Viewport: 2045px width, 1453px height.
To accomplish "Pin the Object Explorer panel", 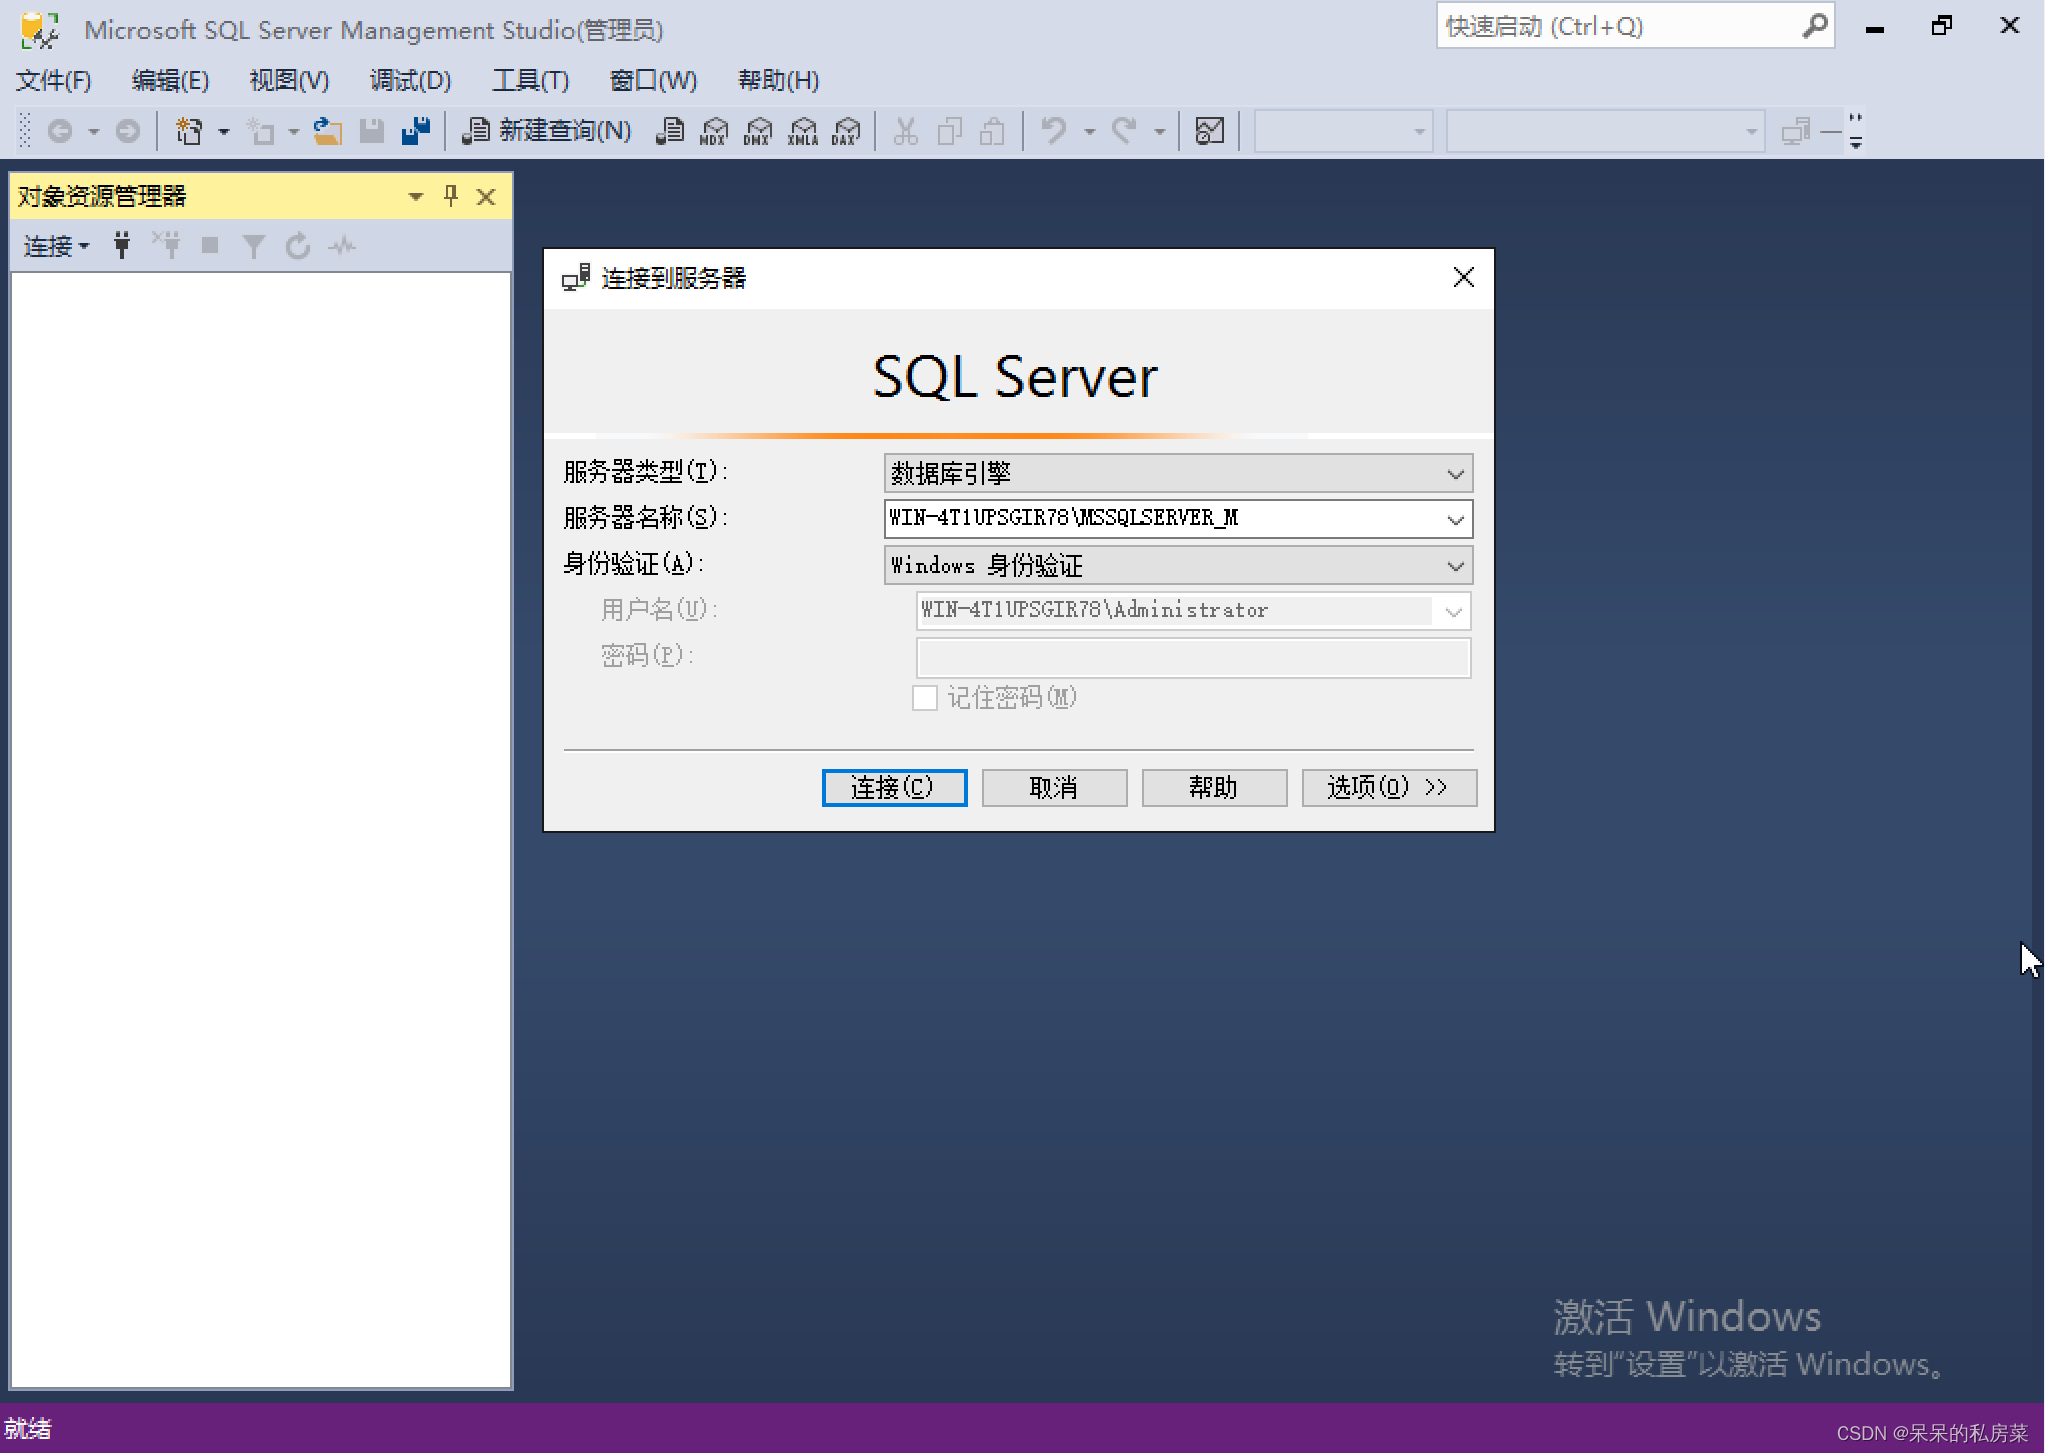I will click(x=451, y=196).
